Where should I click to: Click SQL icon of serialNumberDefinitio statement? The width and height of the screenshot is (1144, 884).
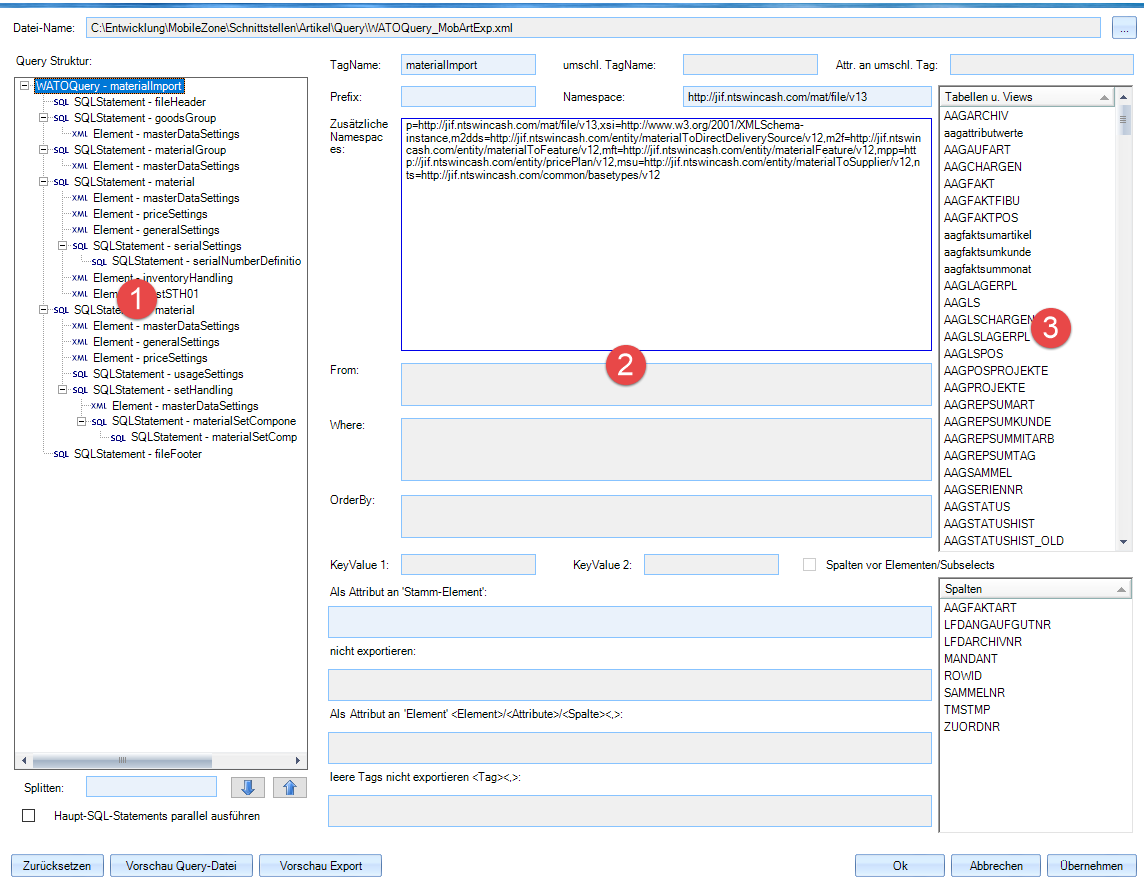(99, 262)
